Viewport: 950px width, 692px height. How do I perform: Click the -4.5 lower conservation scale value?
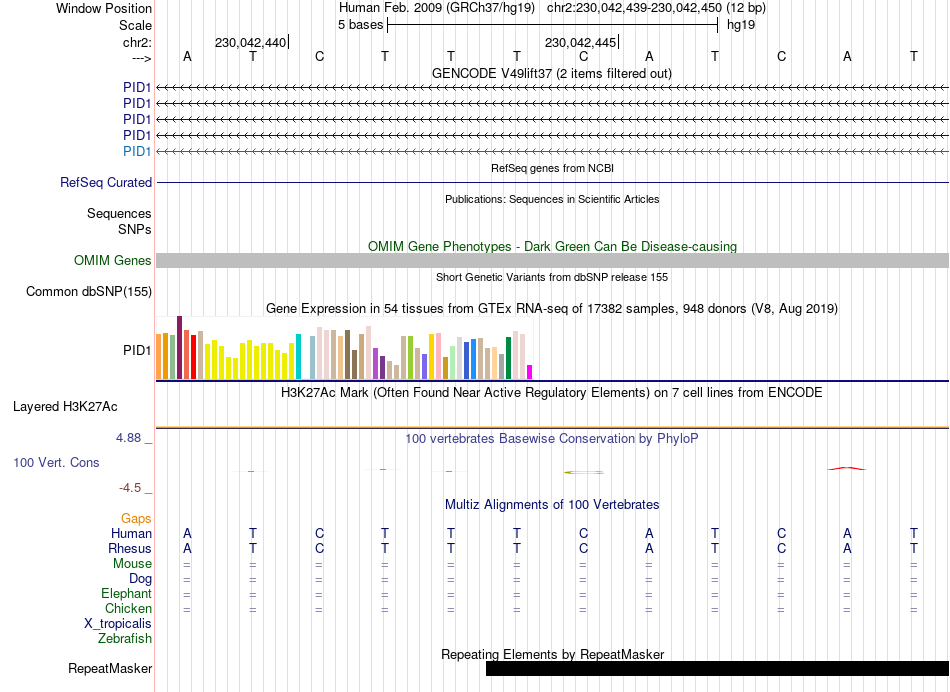coord(130,488)
